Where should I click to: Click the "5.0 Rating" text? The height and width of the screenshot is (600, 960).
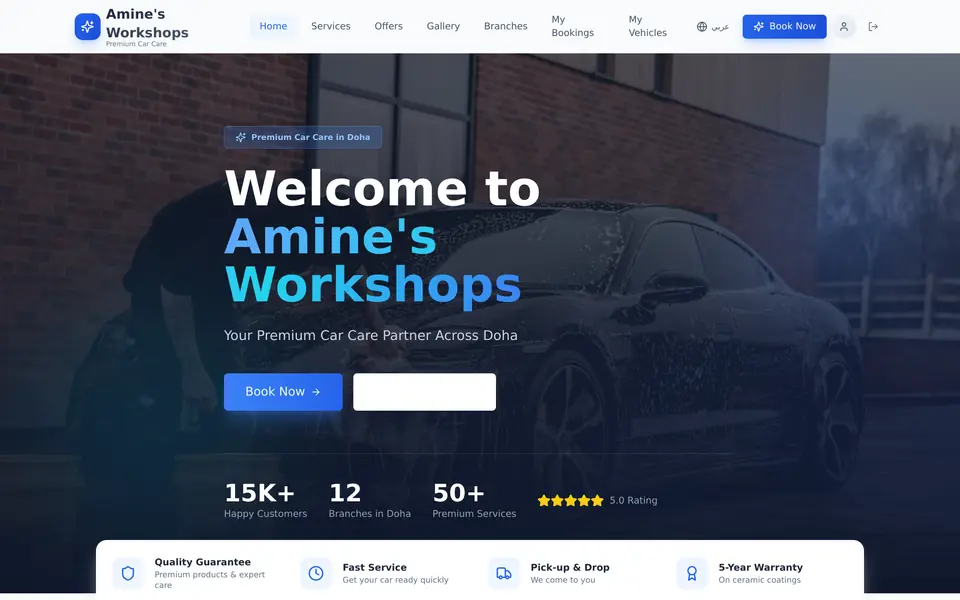[634, 500]
